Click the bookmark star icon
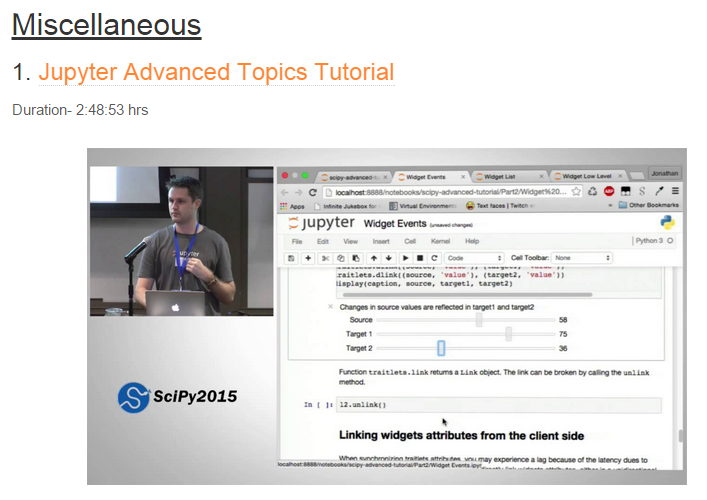 [x=576, y=192]
